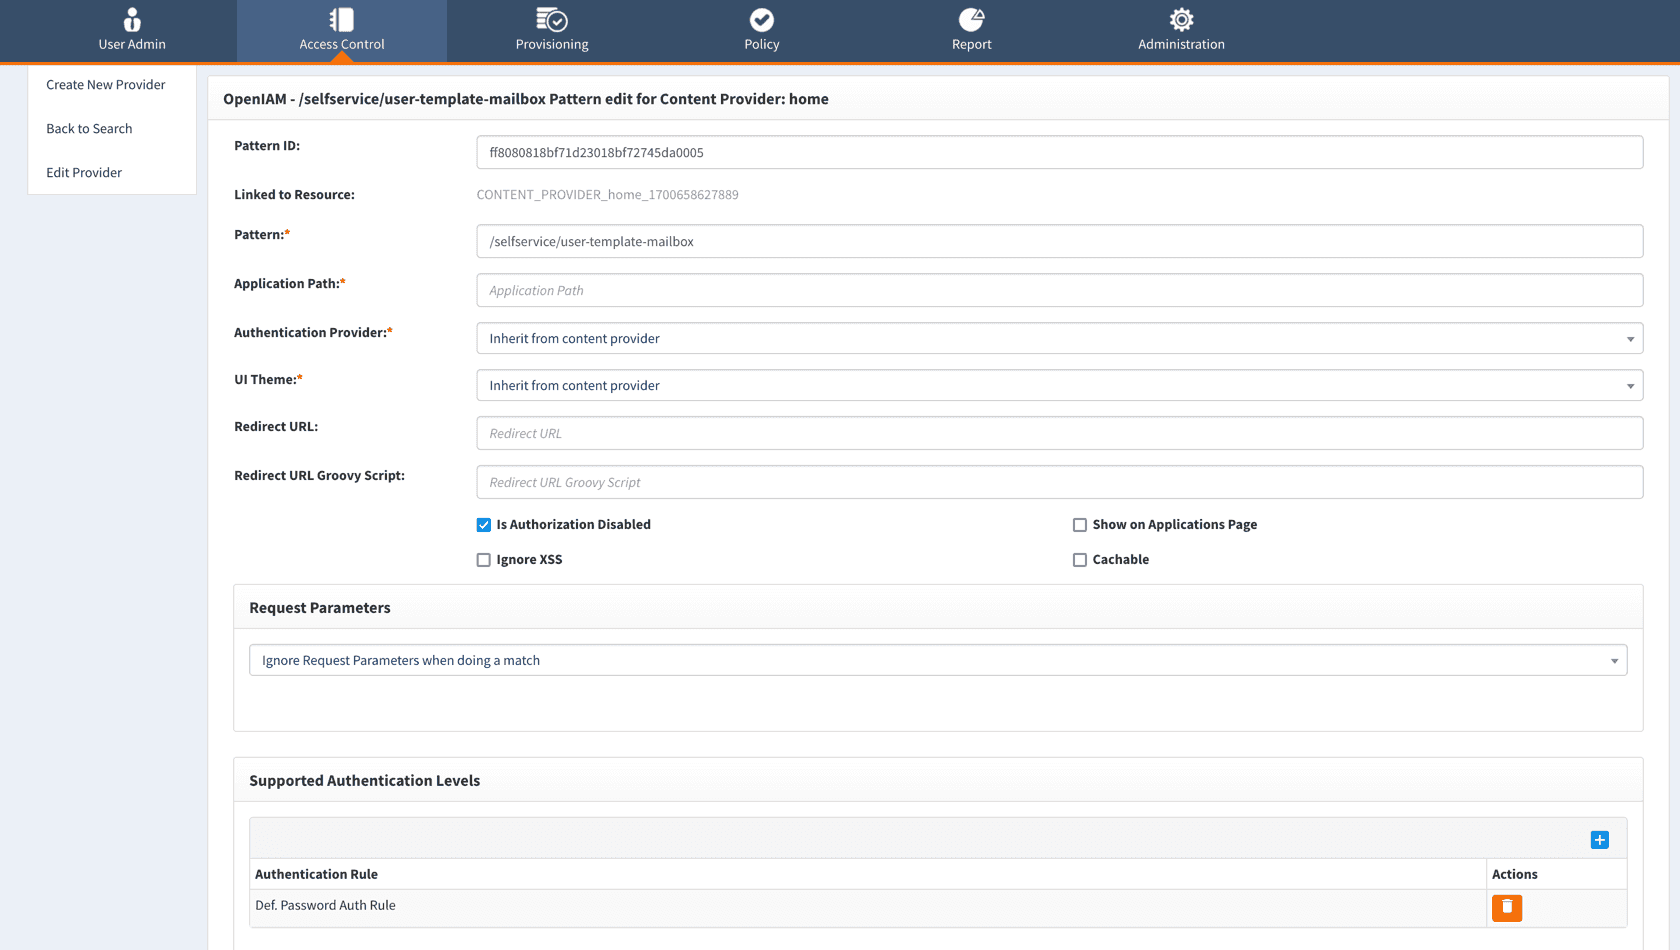
Task: Select the Policy checkmark icon
Action: (761, 20)
